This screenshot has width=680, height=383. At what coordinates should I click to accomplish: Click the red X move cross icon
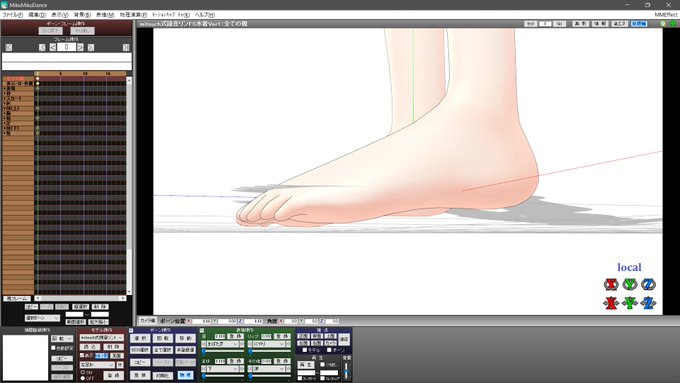611,303
